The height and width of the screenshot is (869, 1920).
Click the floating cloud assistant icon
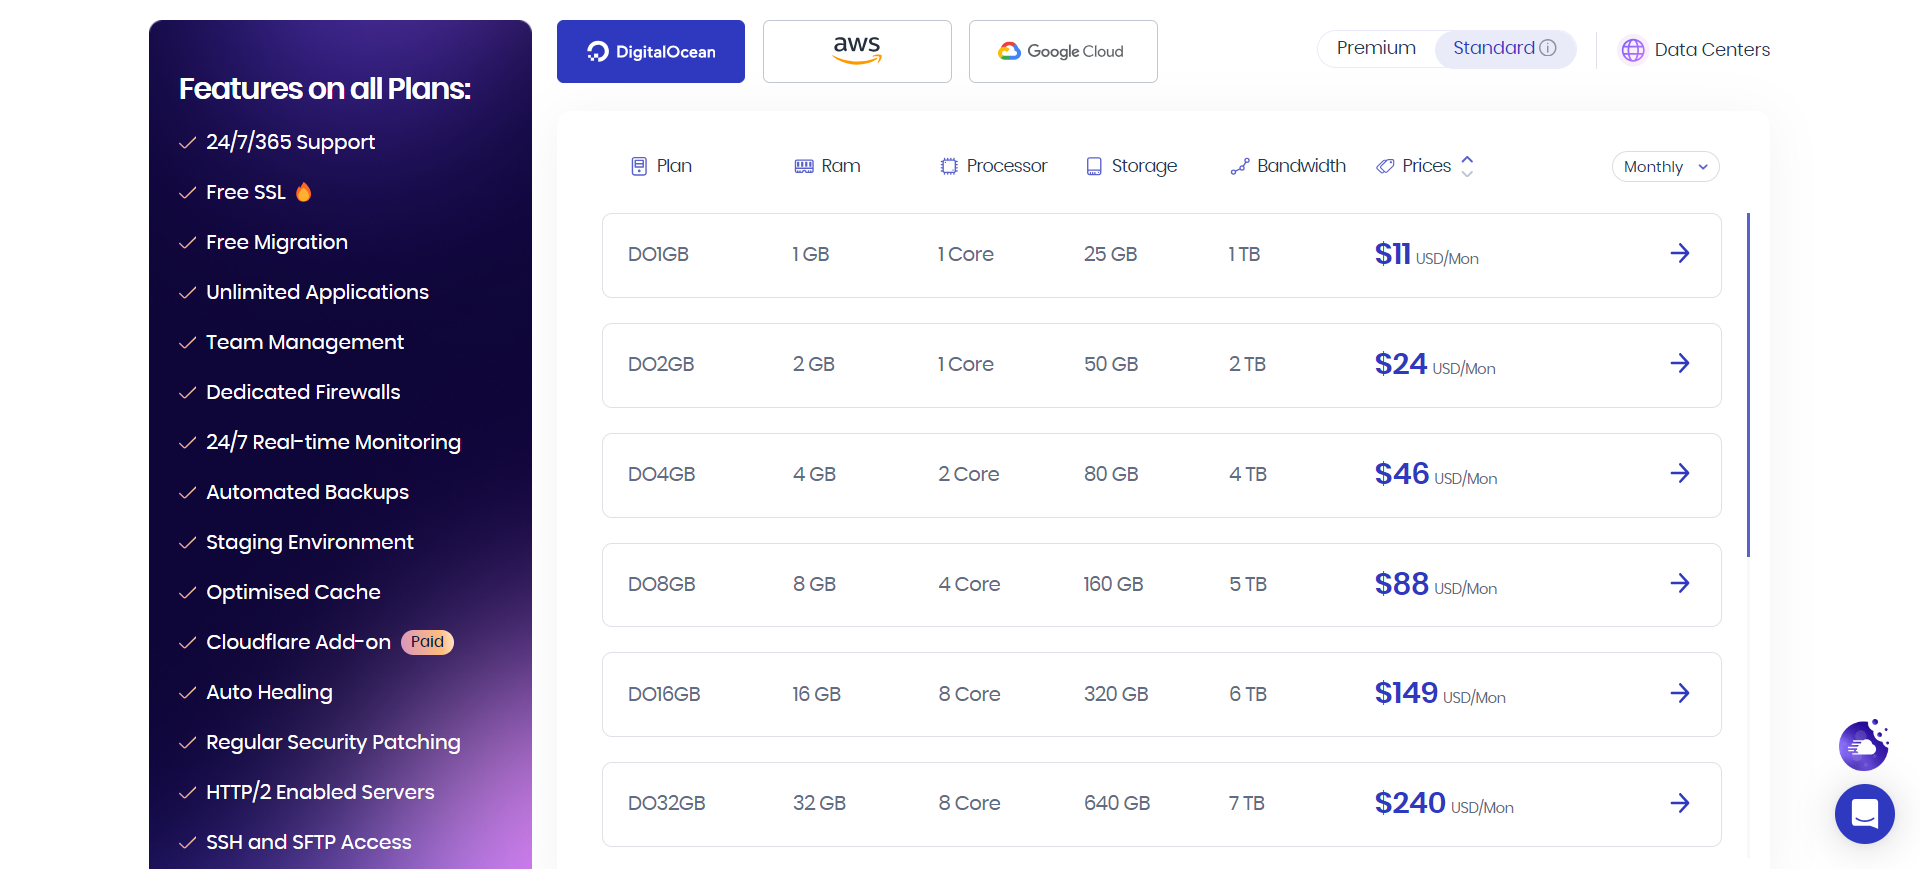coord(1864,745)
